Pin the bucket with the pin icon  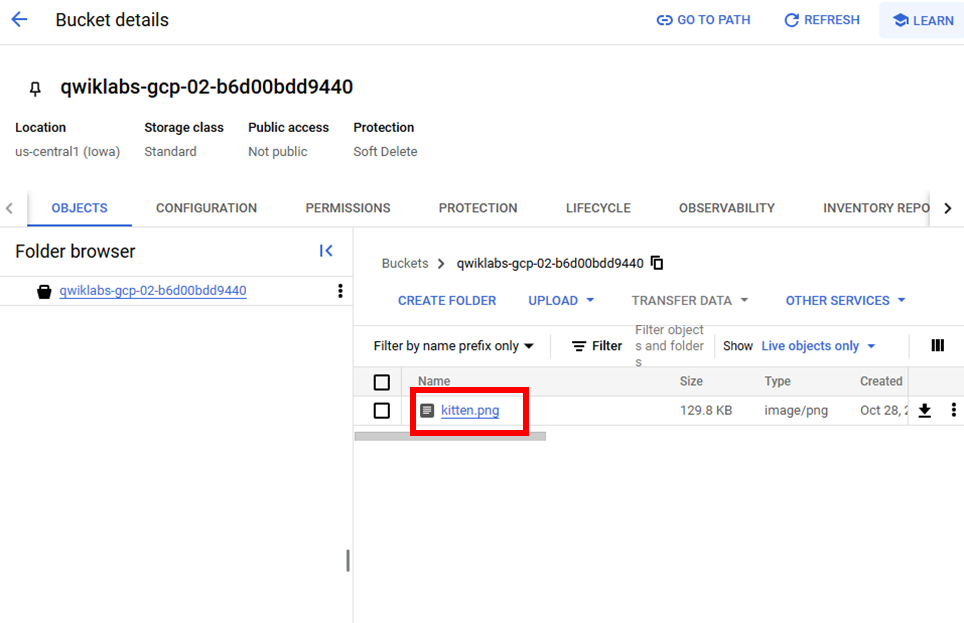[35, 89]
